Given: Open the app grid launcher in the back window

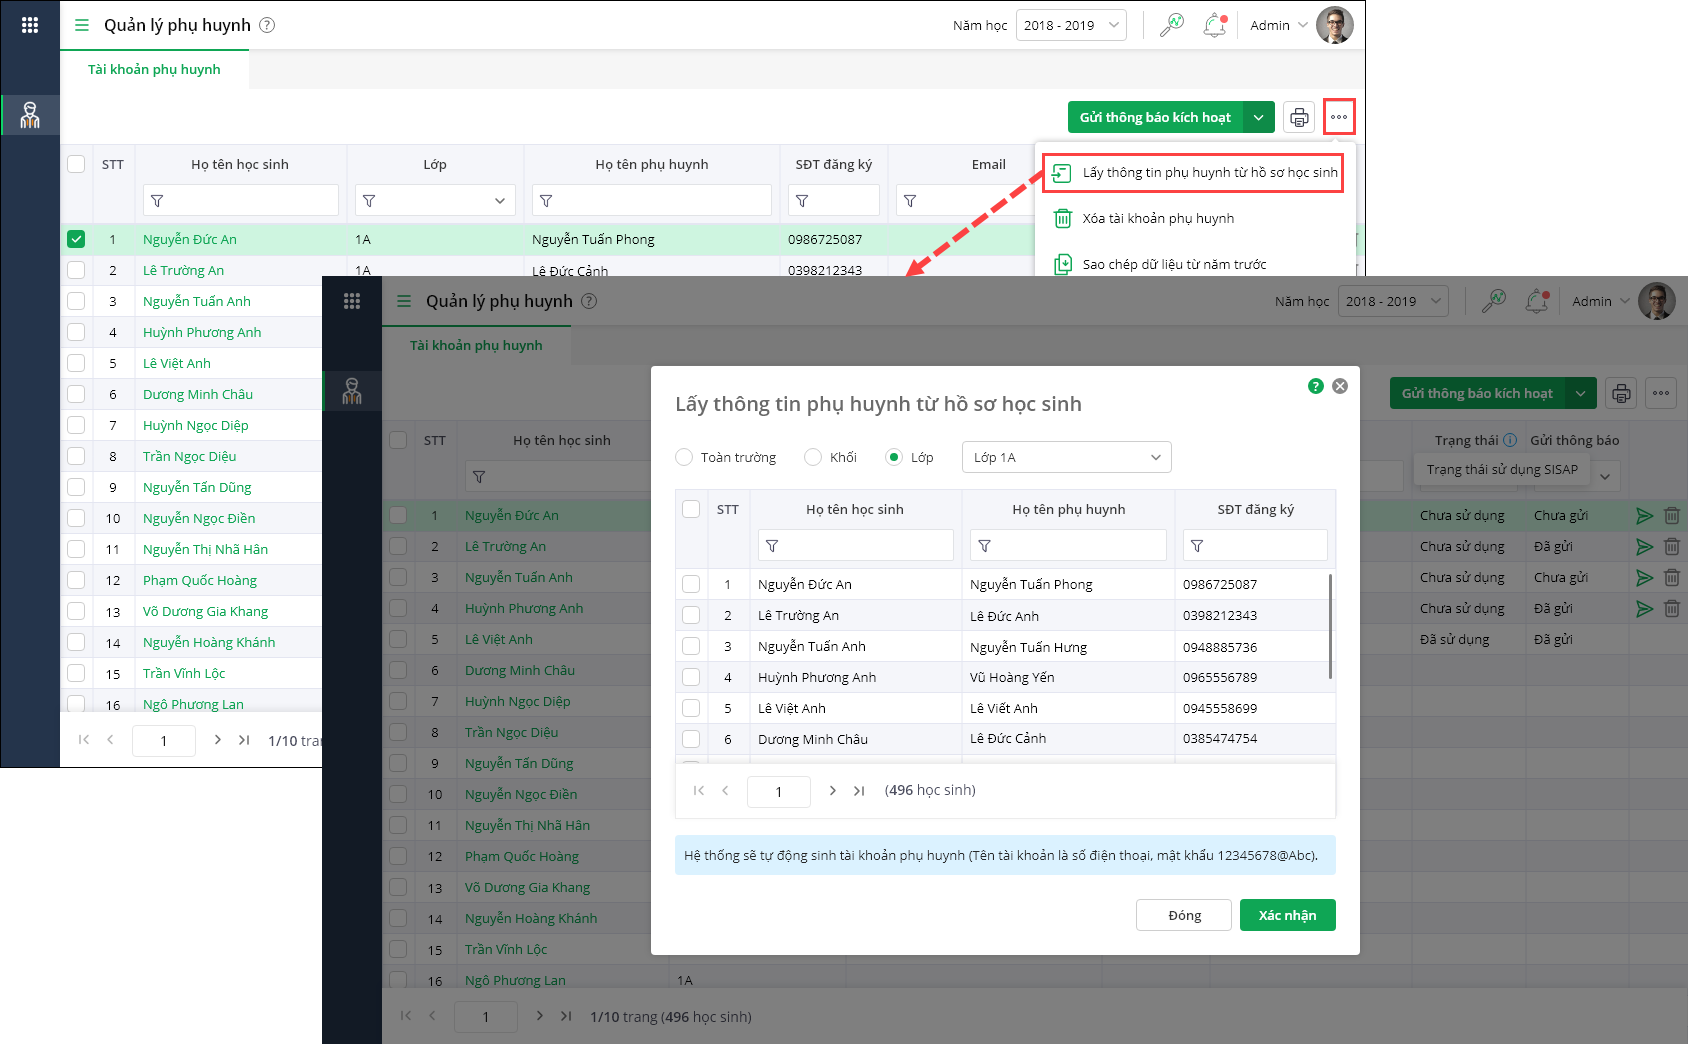Looking at the screenshot, I should click(x=30, y=25).
